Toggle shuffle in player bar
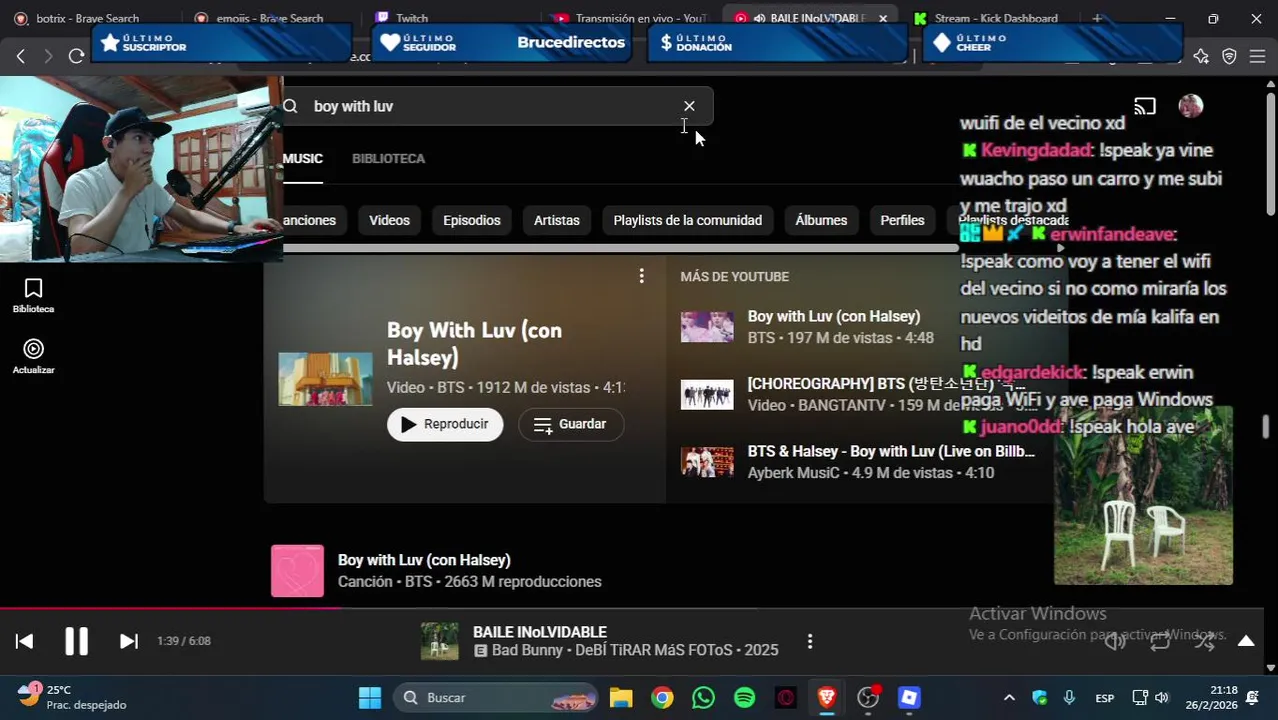This screenshot has height=720, width=1278. pyautogui.click(x=1204, y=642)
